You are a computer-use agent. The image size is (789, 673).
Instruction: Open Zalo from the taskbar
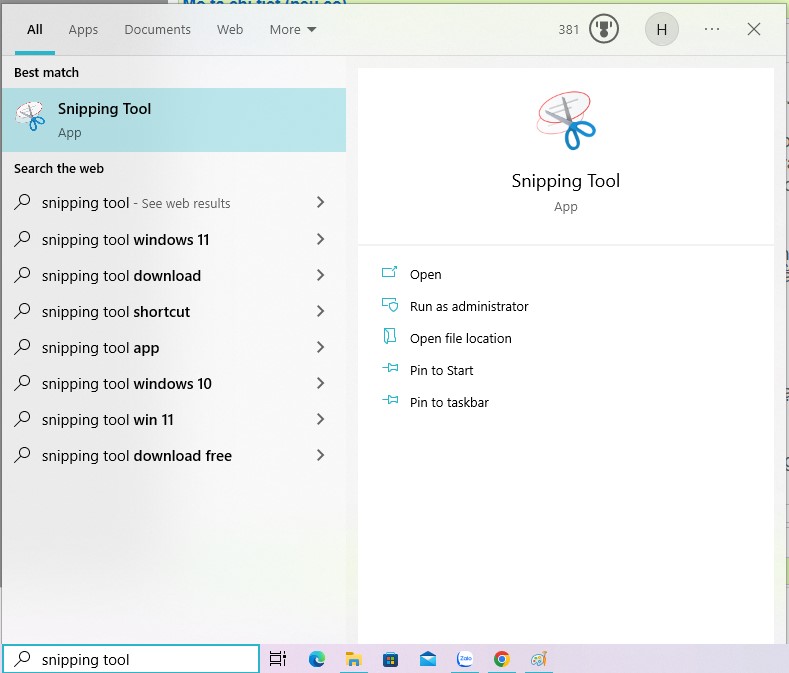tap(465, 659)
